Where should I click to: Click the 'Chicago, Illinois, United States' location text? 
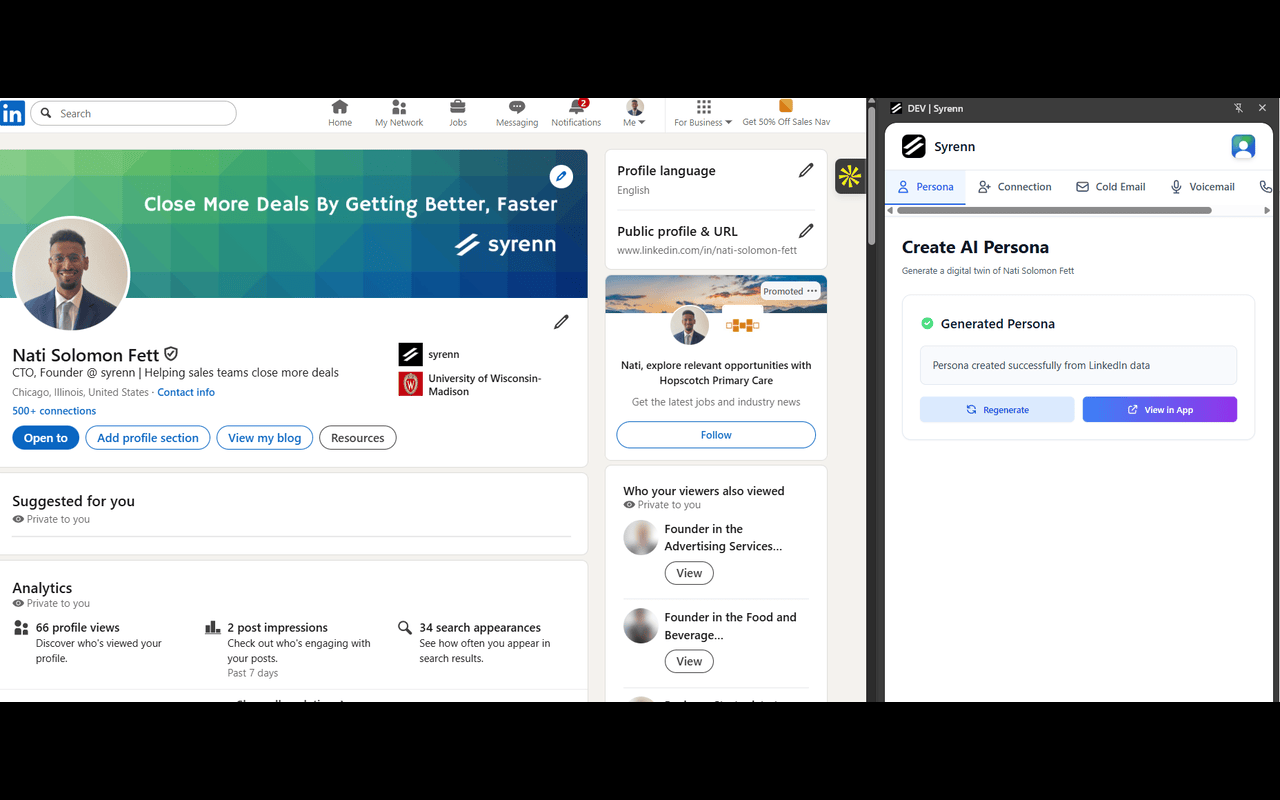(80, 392)
